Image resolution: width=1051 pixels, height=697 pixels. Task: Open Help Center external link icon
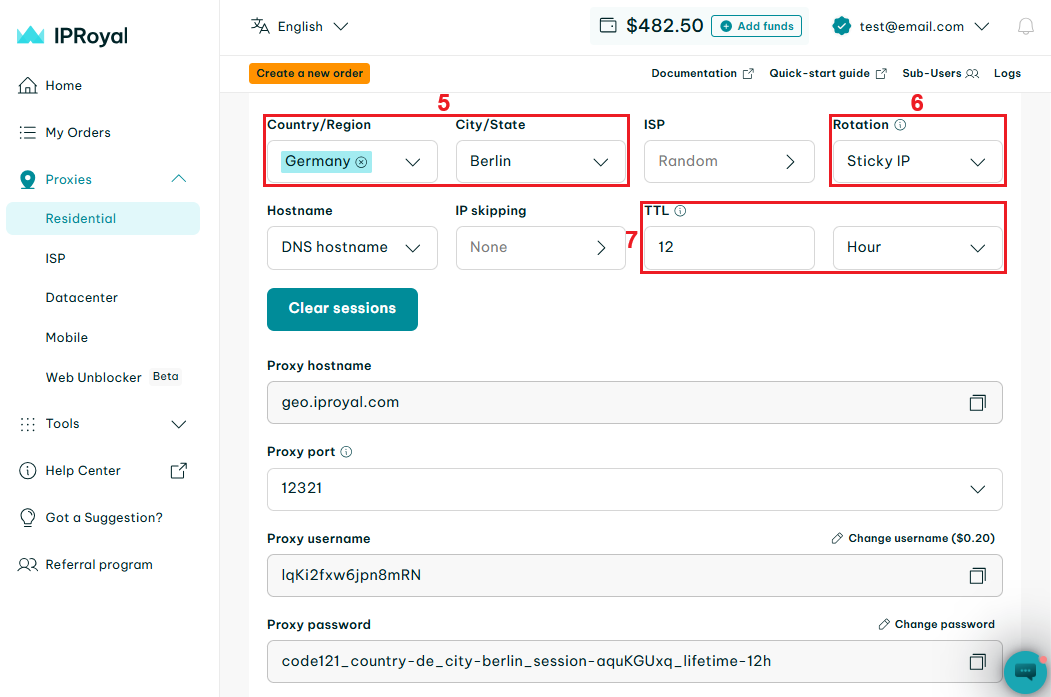pos(178,470)
